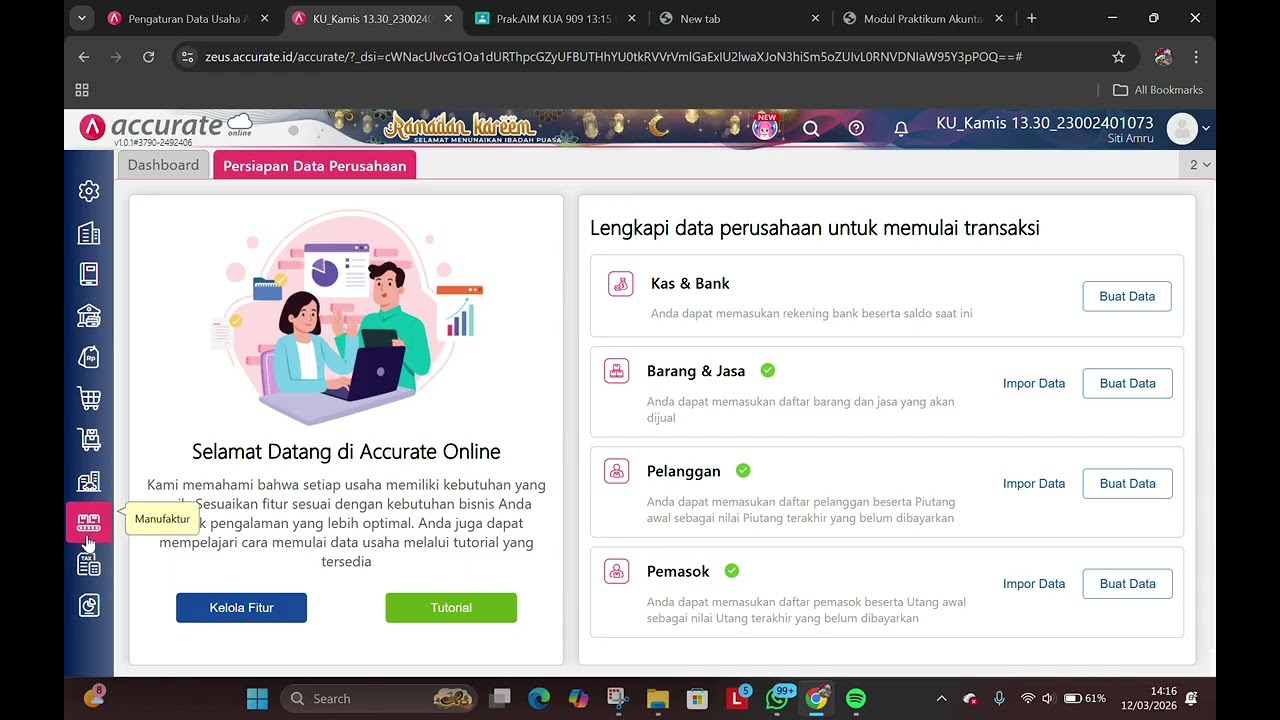The image size is (1280, 720).
Task: Select the Persiapan Data Perusahaan tab
Action: click(314, 166)
